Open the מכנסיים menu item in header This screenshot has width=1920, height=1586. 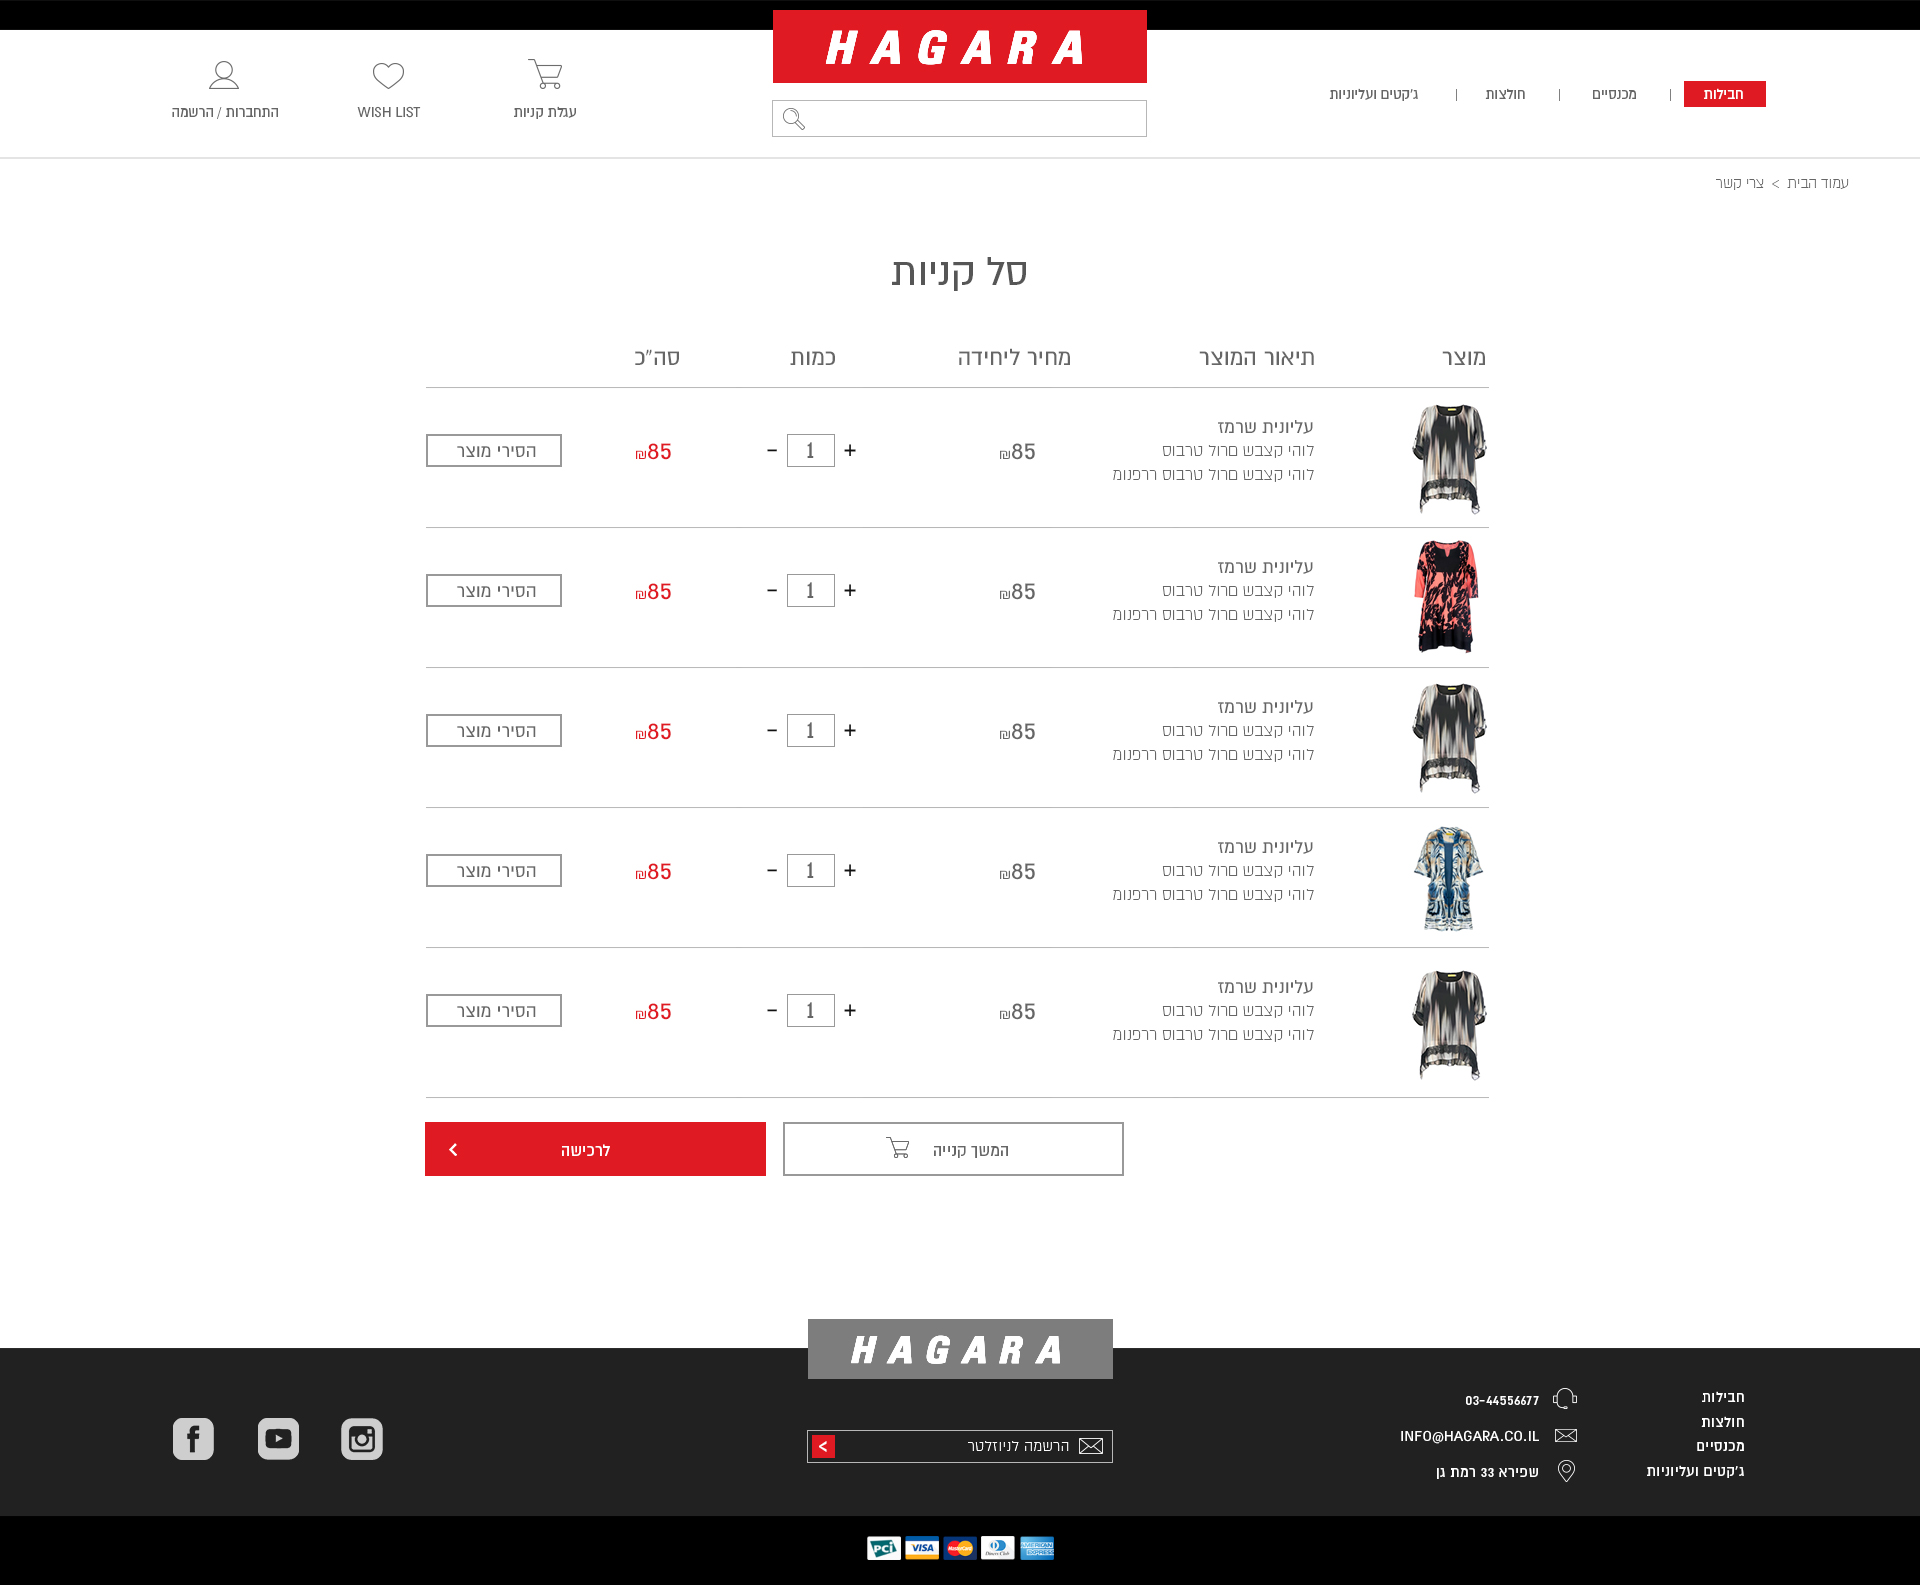[1614, 94]
